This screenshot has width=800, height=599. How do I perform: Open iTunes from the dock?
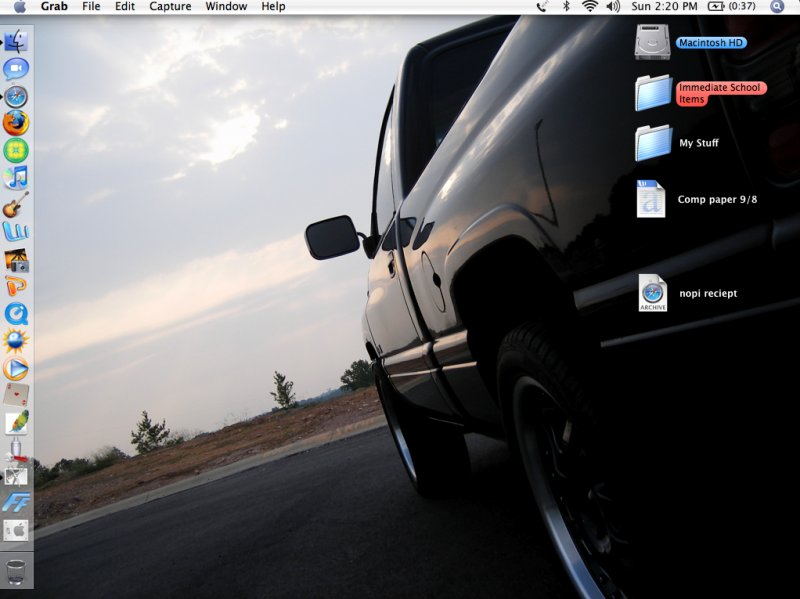pos(16,178)
